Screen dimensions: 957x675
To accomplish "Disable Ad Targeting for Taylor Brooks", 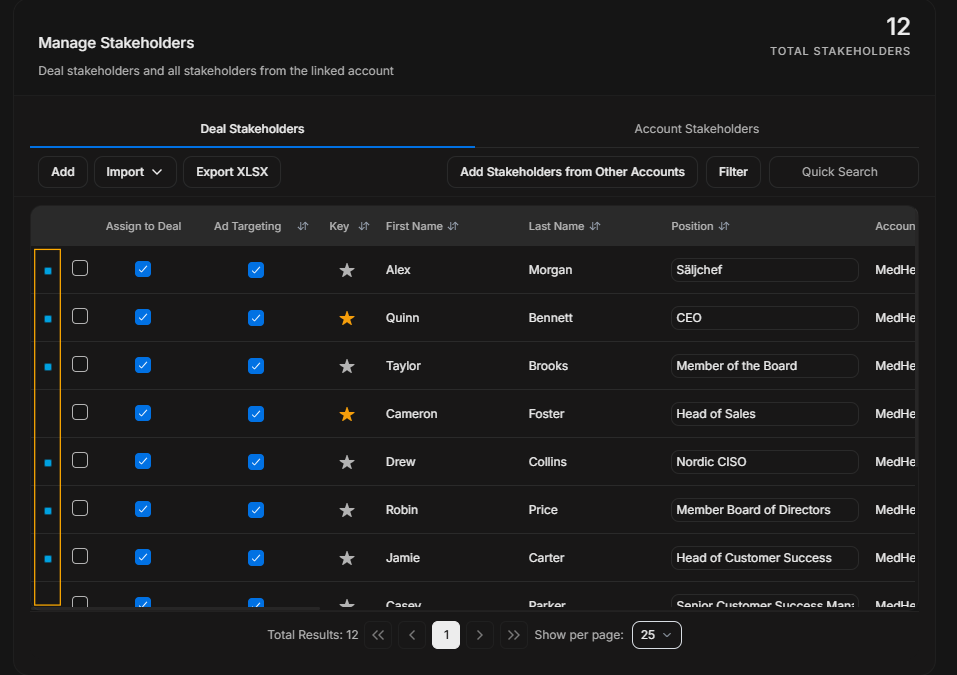I will [256, 366].
